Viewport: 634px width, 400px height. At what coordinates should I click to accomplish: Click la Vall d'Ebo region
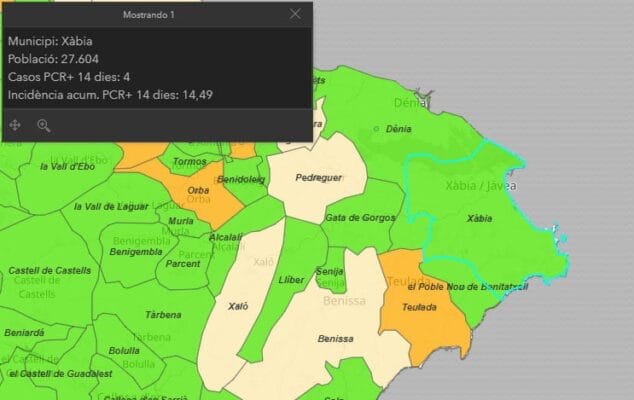[x=68, y=167]
